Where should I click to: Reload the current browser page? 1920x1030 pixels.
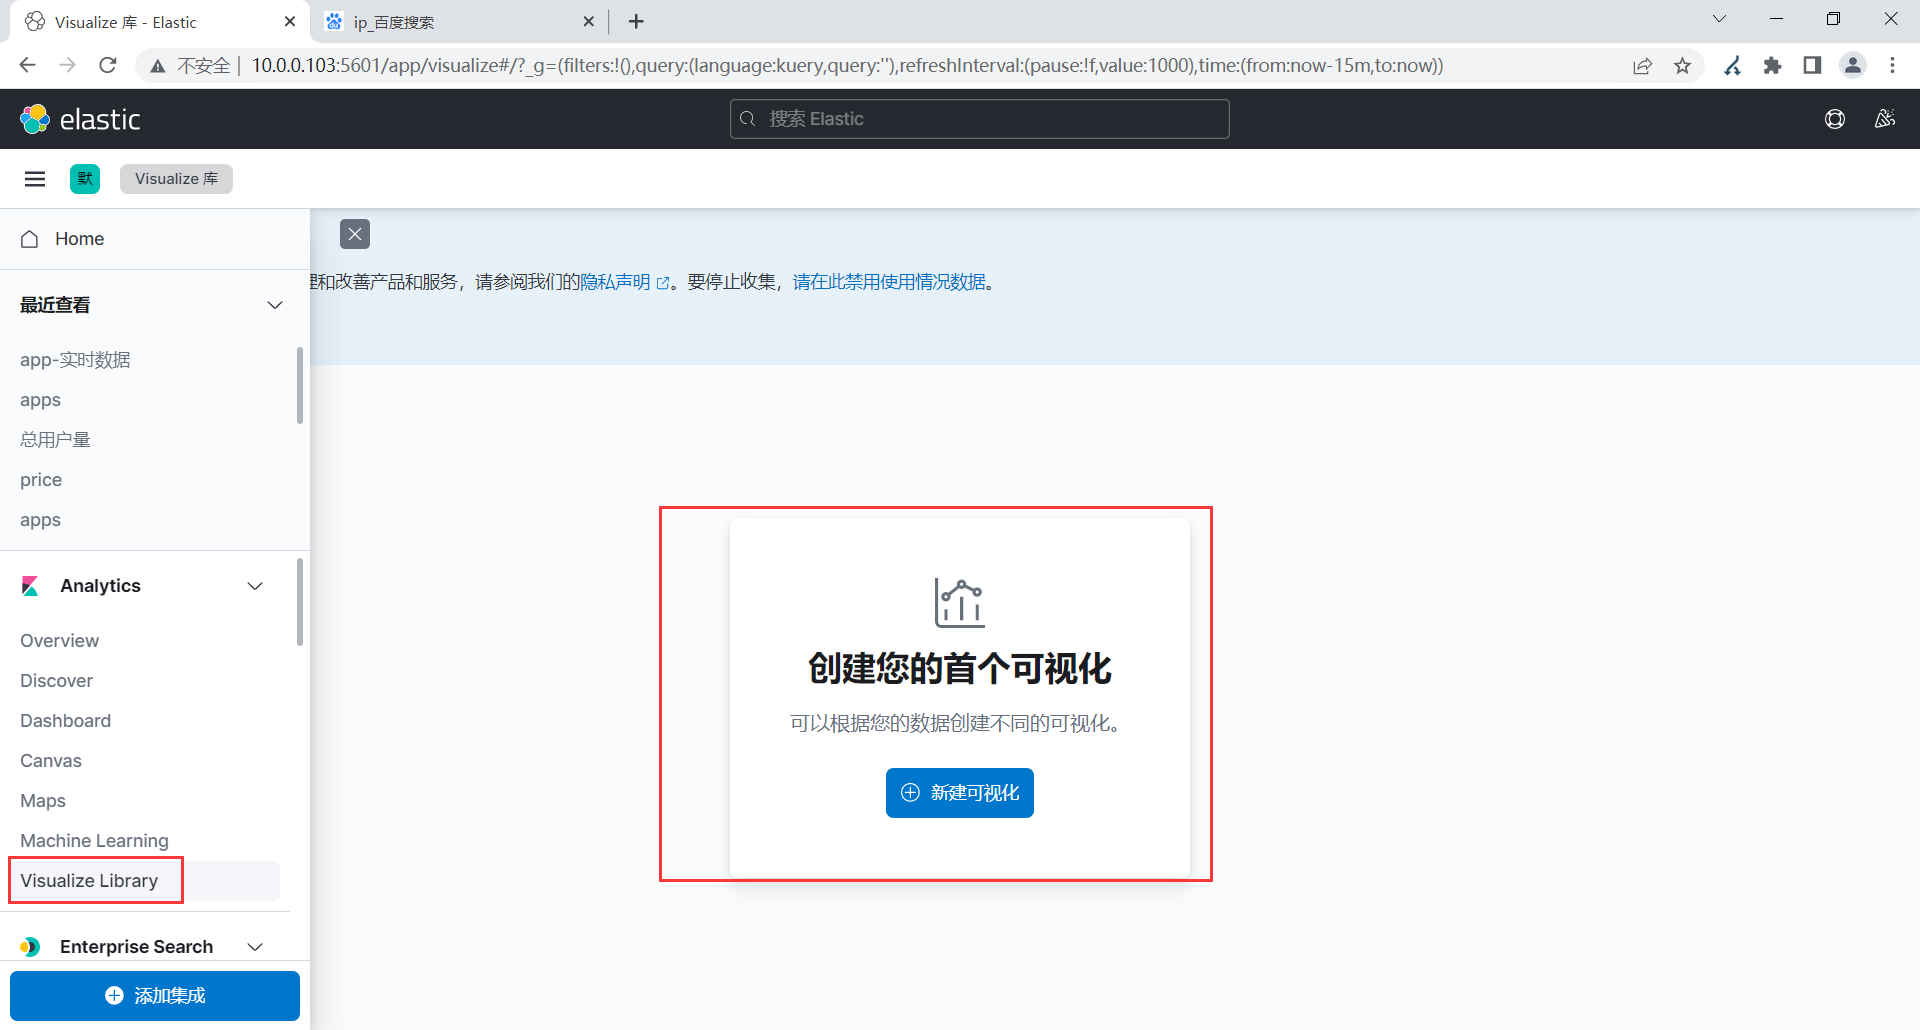tap(108, 65)
